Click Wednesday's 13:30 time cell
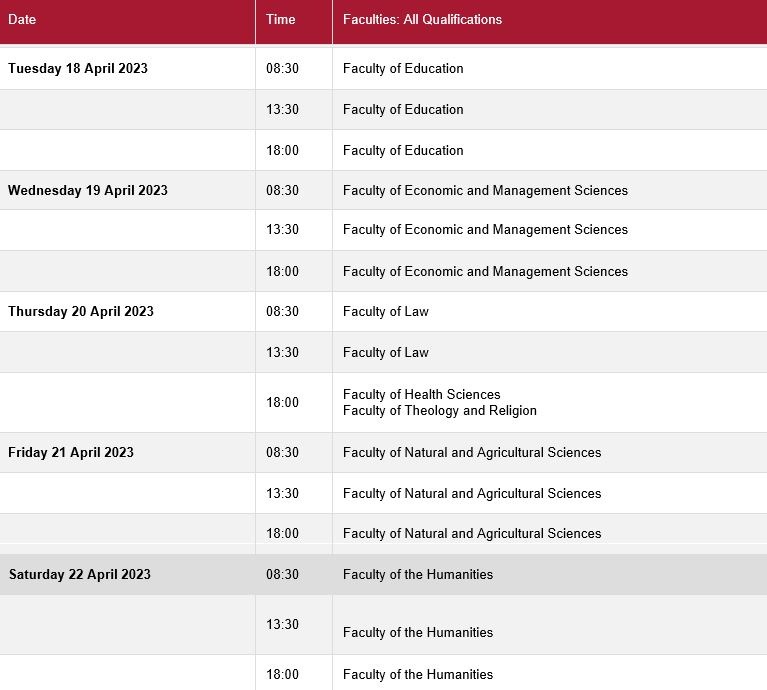767x690 pixels. [282, 229]
